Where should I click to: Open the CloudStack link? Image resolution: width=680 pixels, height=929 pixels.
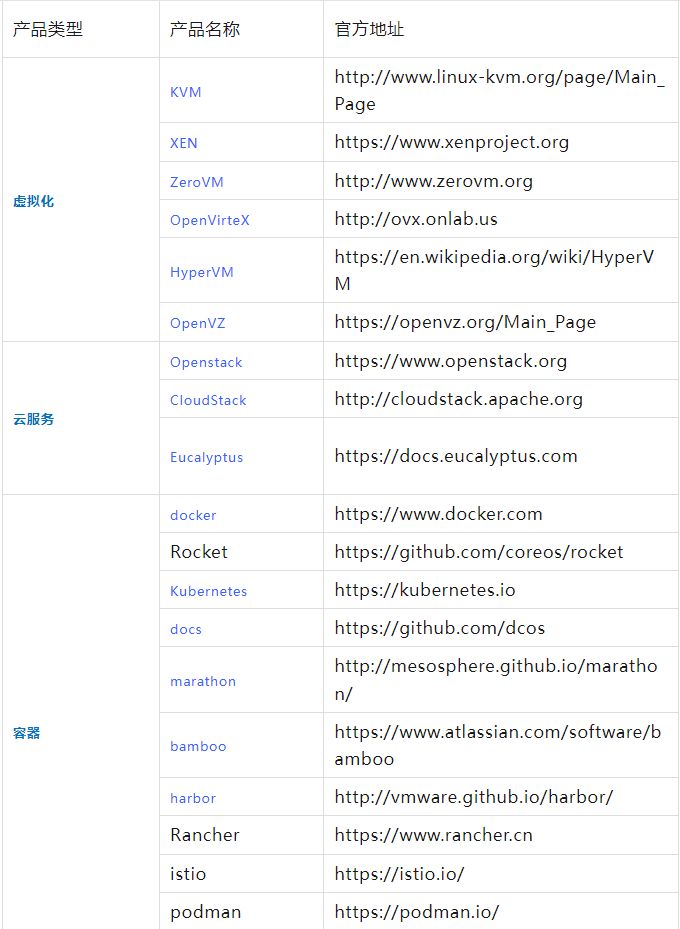click(x=208, y=401)
